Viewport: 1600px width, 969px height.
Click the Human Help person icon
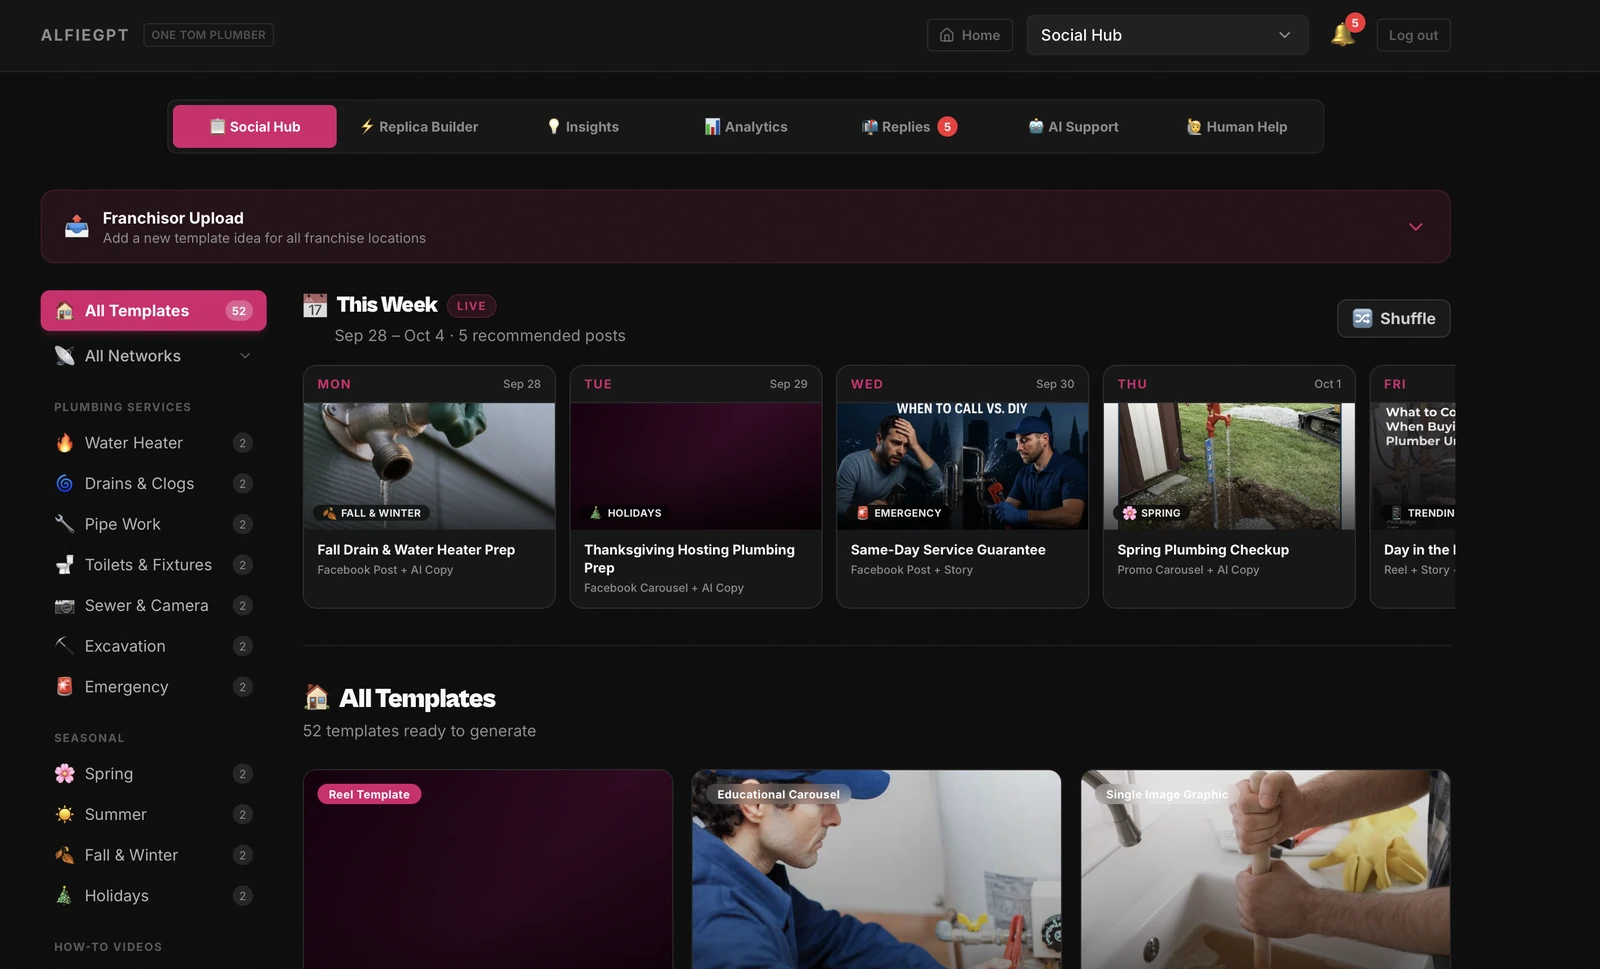click(1194, 127)
